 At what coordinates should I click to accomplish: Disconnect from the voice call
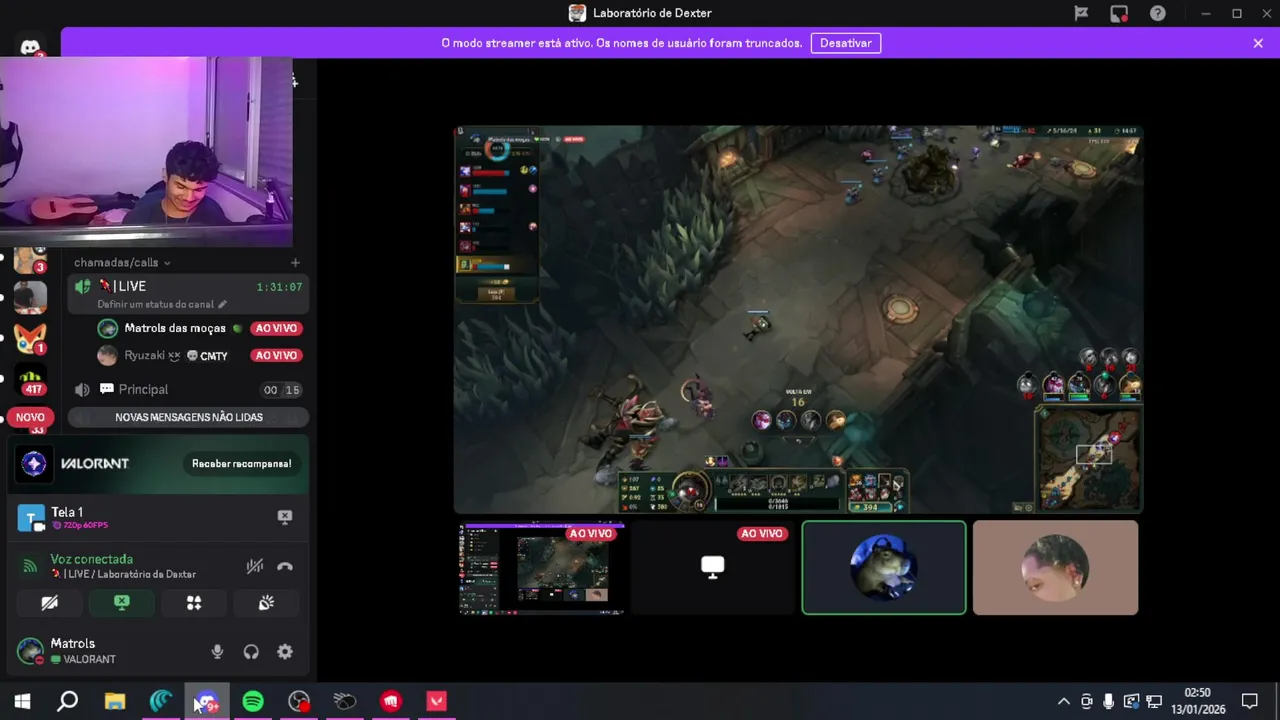285,566
